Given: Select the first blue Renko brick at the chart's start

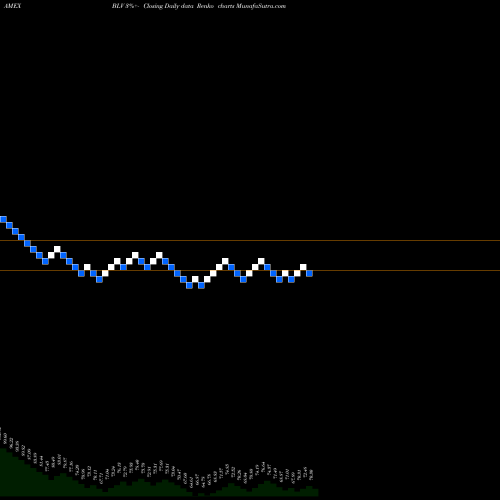Looking at the screenshot, I should click(x=3, y=219).
